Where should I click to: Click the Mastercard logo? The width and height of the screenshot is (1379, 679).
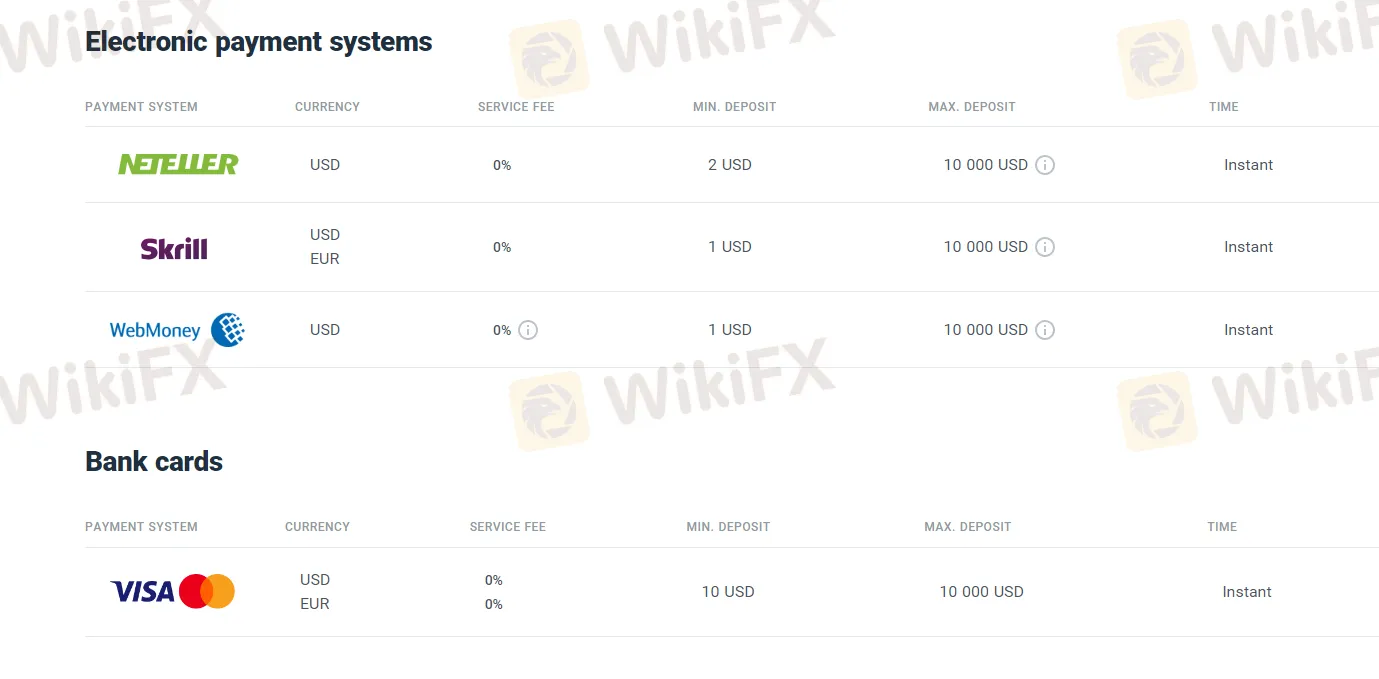click(207, 592)
